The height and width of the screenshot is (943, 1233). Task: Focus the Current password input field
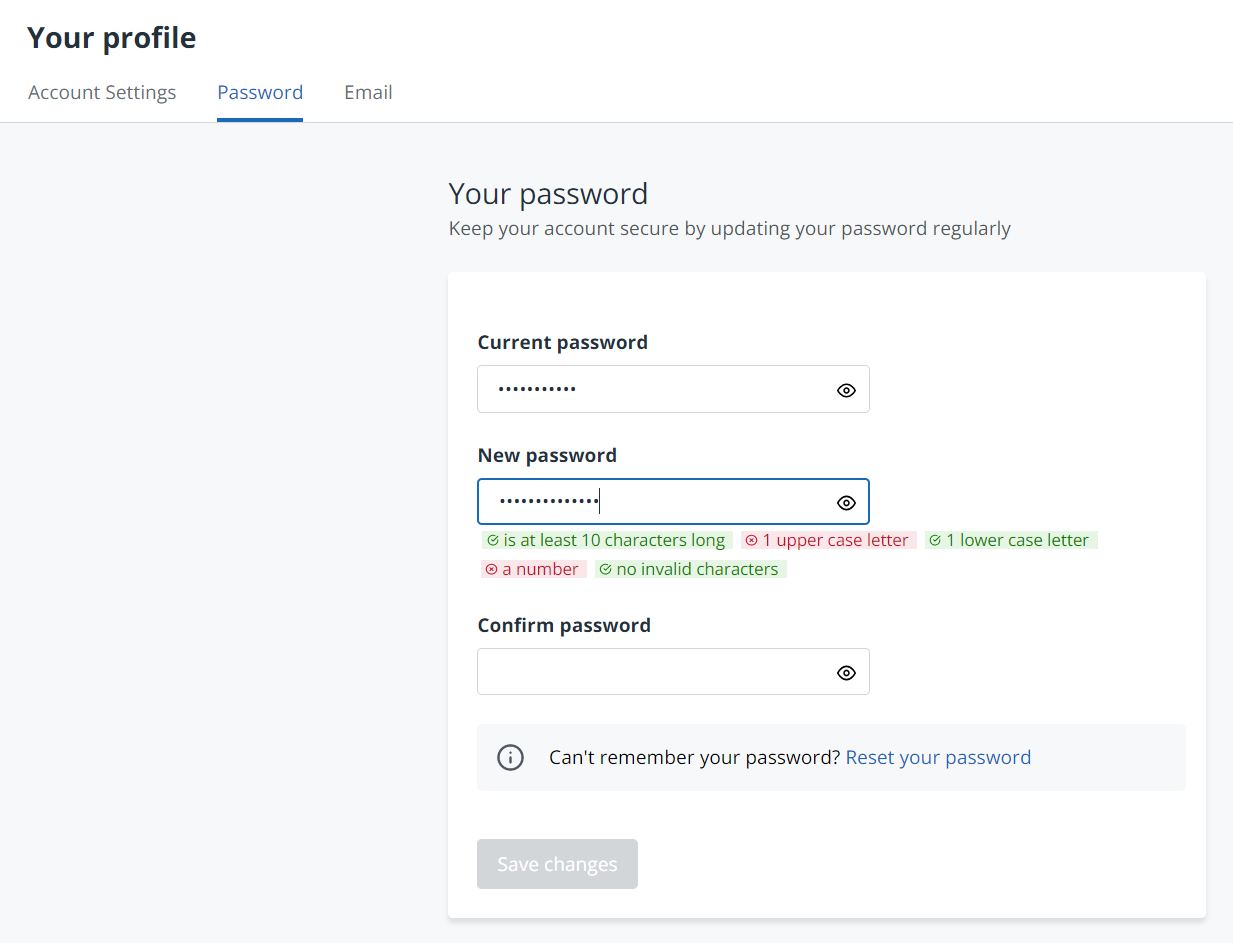[x=650, y=390]
